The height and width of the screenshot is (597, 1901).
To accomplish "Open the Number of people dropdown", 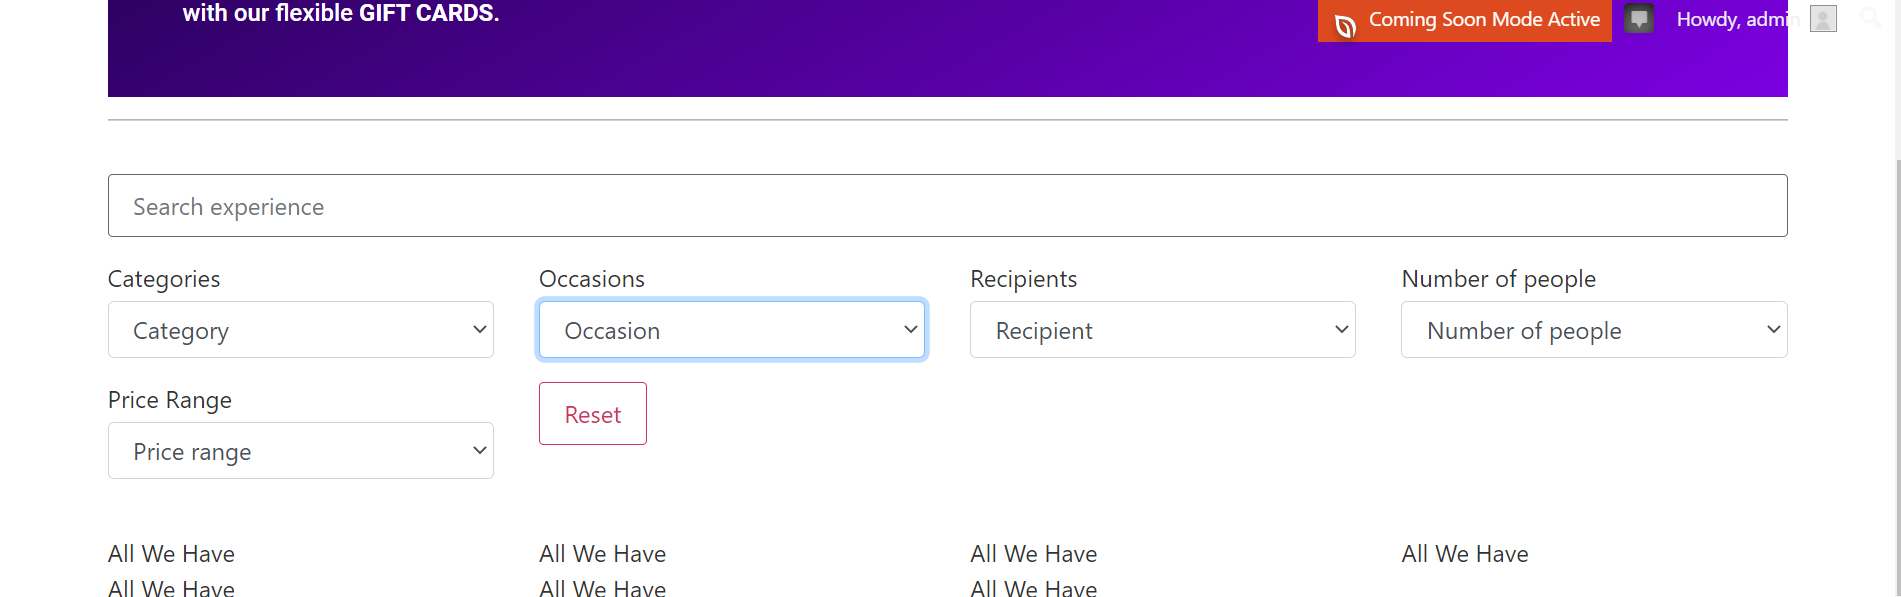I will pyautogui.click(x=1594, y=330).
